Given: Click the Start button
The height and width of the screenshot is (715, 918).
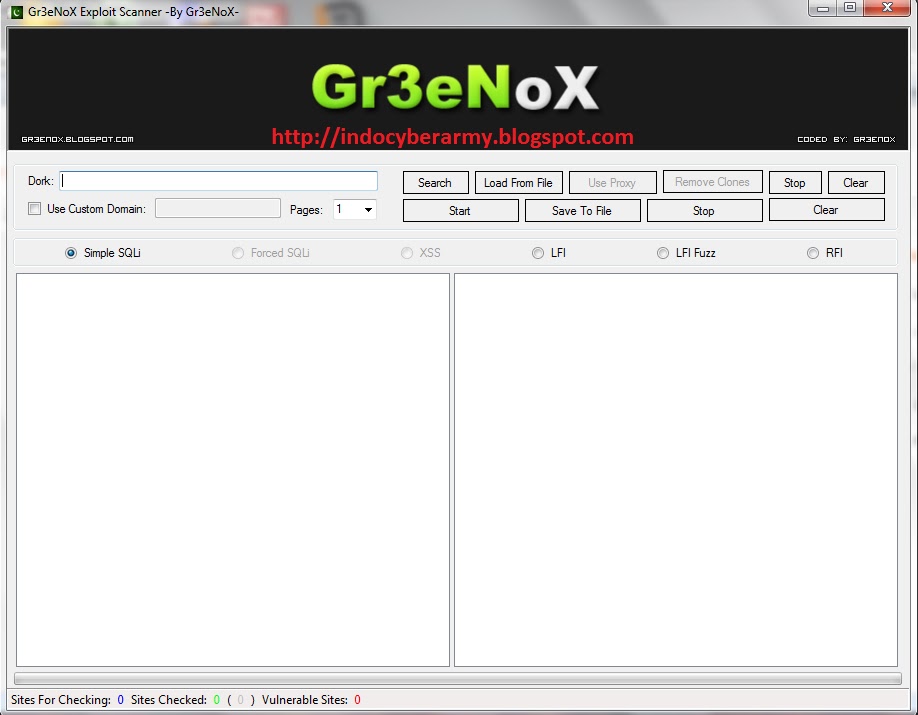Looking at the screenshot, I should coord(461,211).
